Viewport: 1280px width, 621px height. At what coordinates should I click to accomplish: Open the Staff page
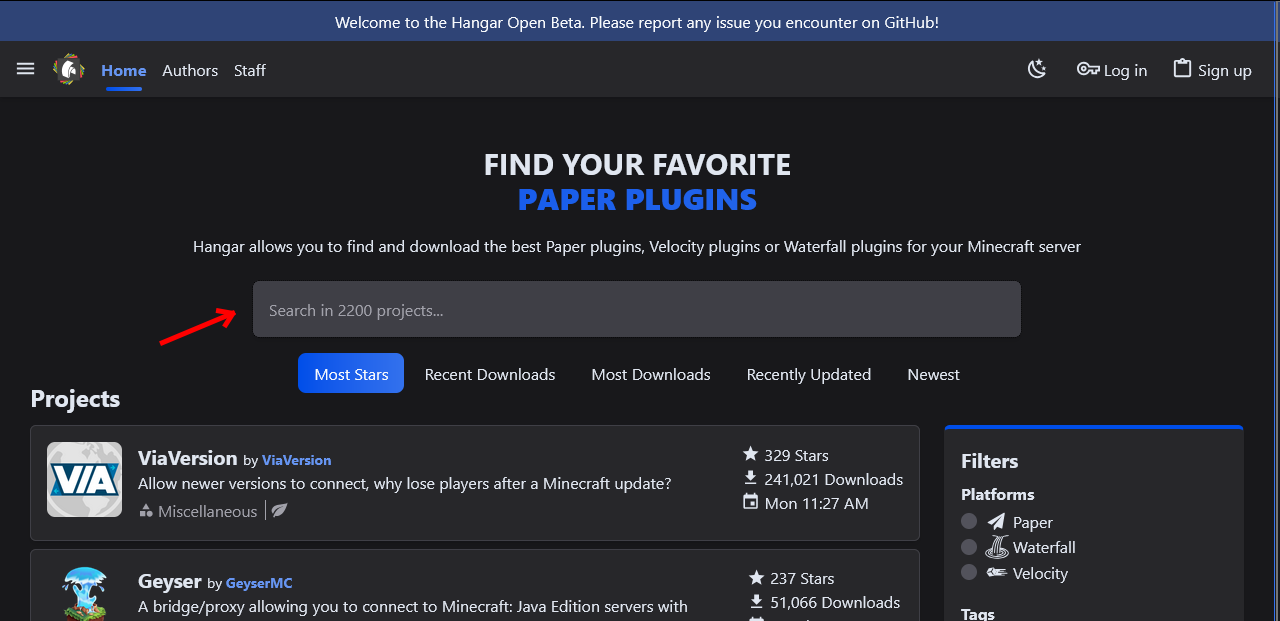click(x=250, y=70)
